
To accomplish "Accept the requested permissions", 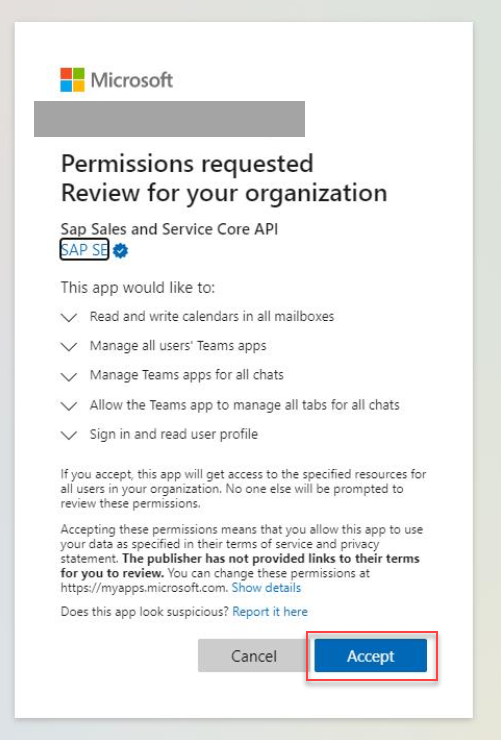I will coord(371,656).
